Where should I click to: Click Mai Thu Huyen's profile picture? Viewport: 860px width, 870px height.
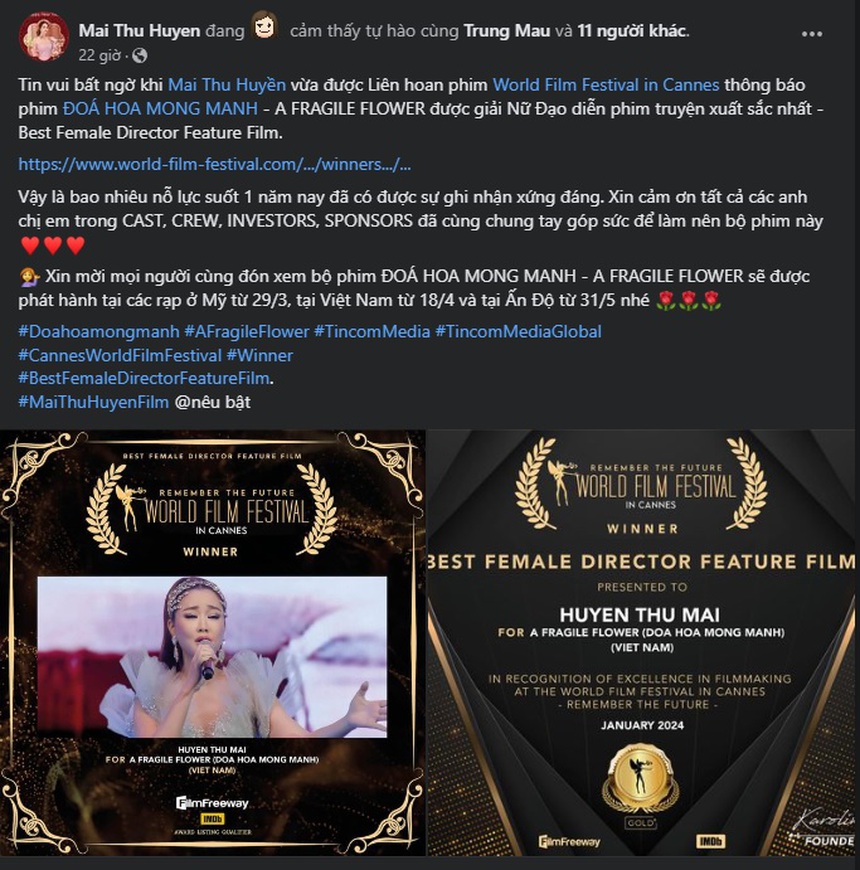[44, 37]
